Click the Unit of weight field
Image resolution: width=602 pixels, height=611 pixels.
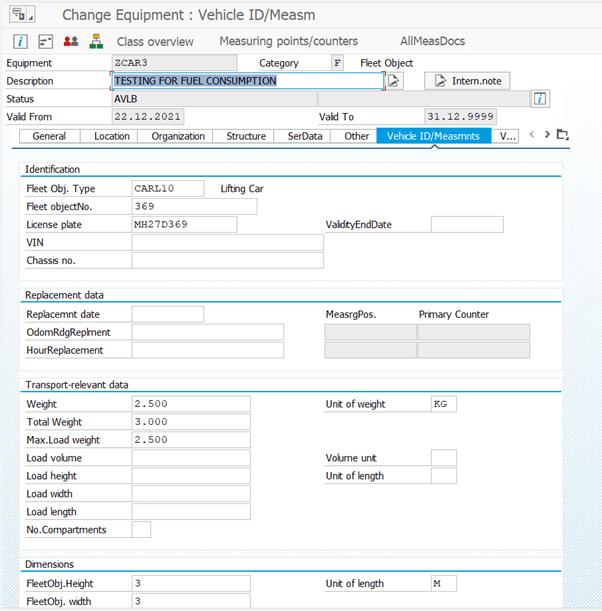(444, 404)
